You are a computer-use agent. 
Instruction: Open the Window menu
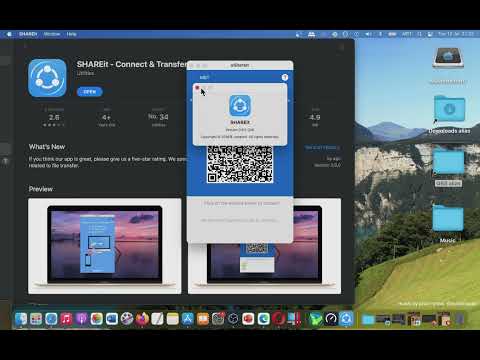click(52, 34)
